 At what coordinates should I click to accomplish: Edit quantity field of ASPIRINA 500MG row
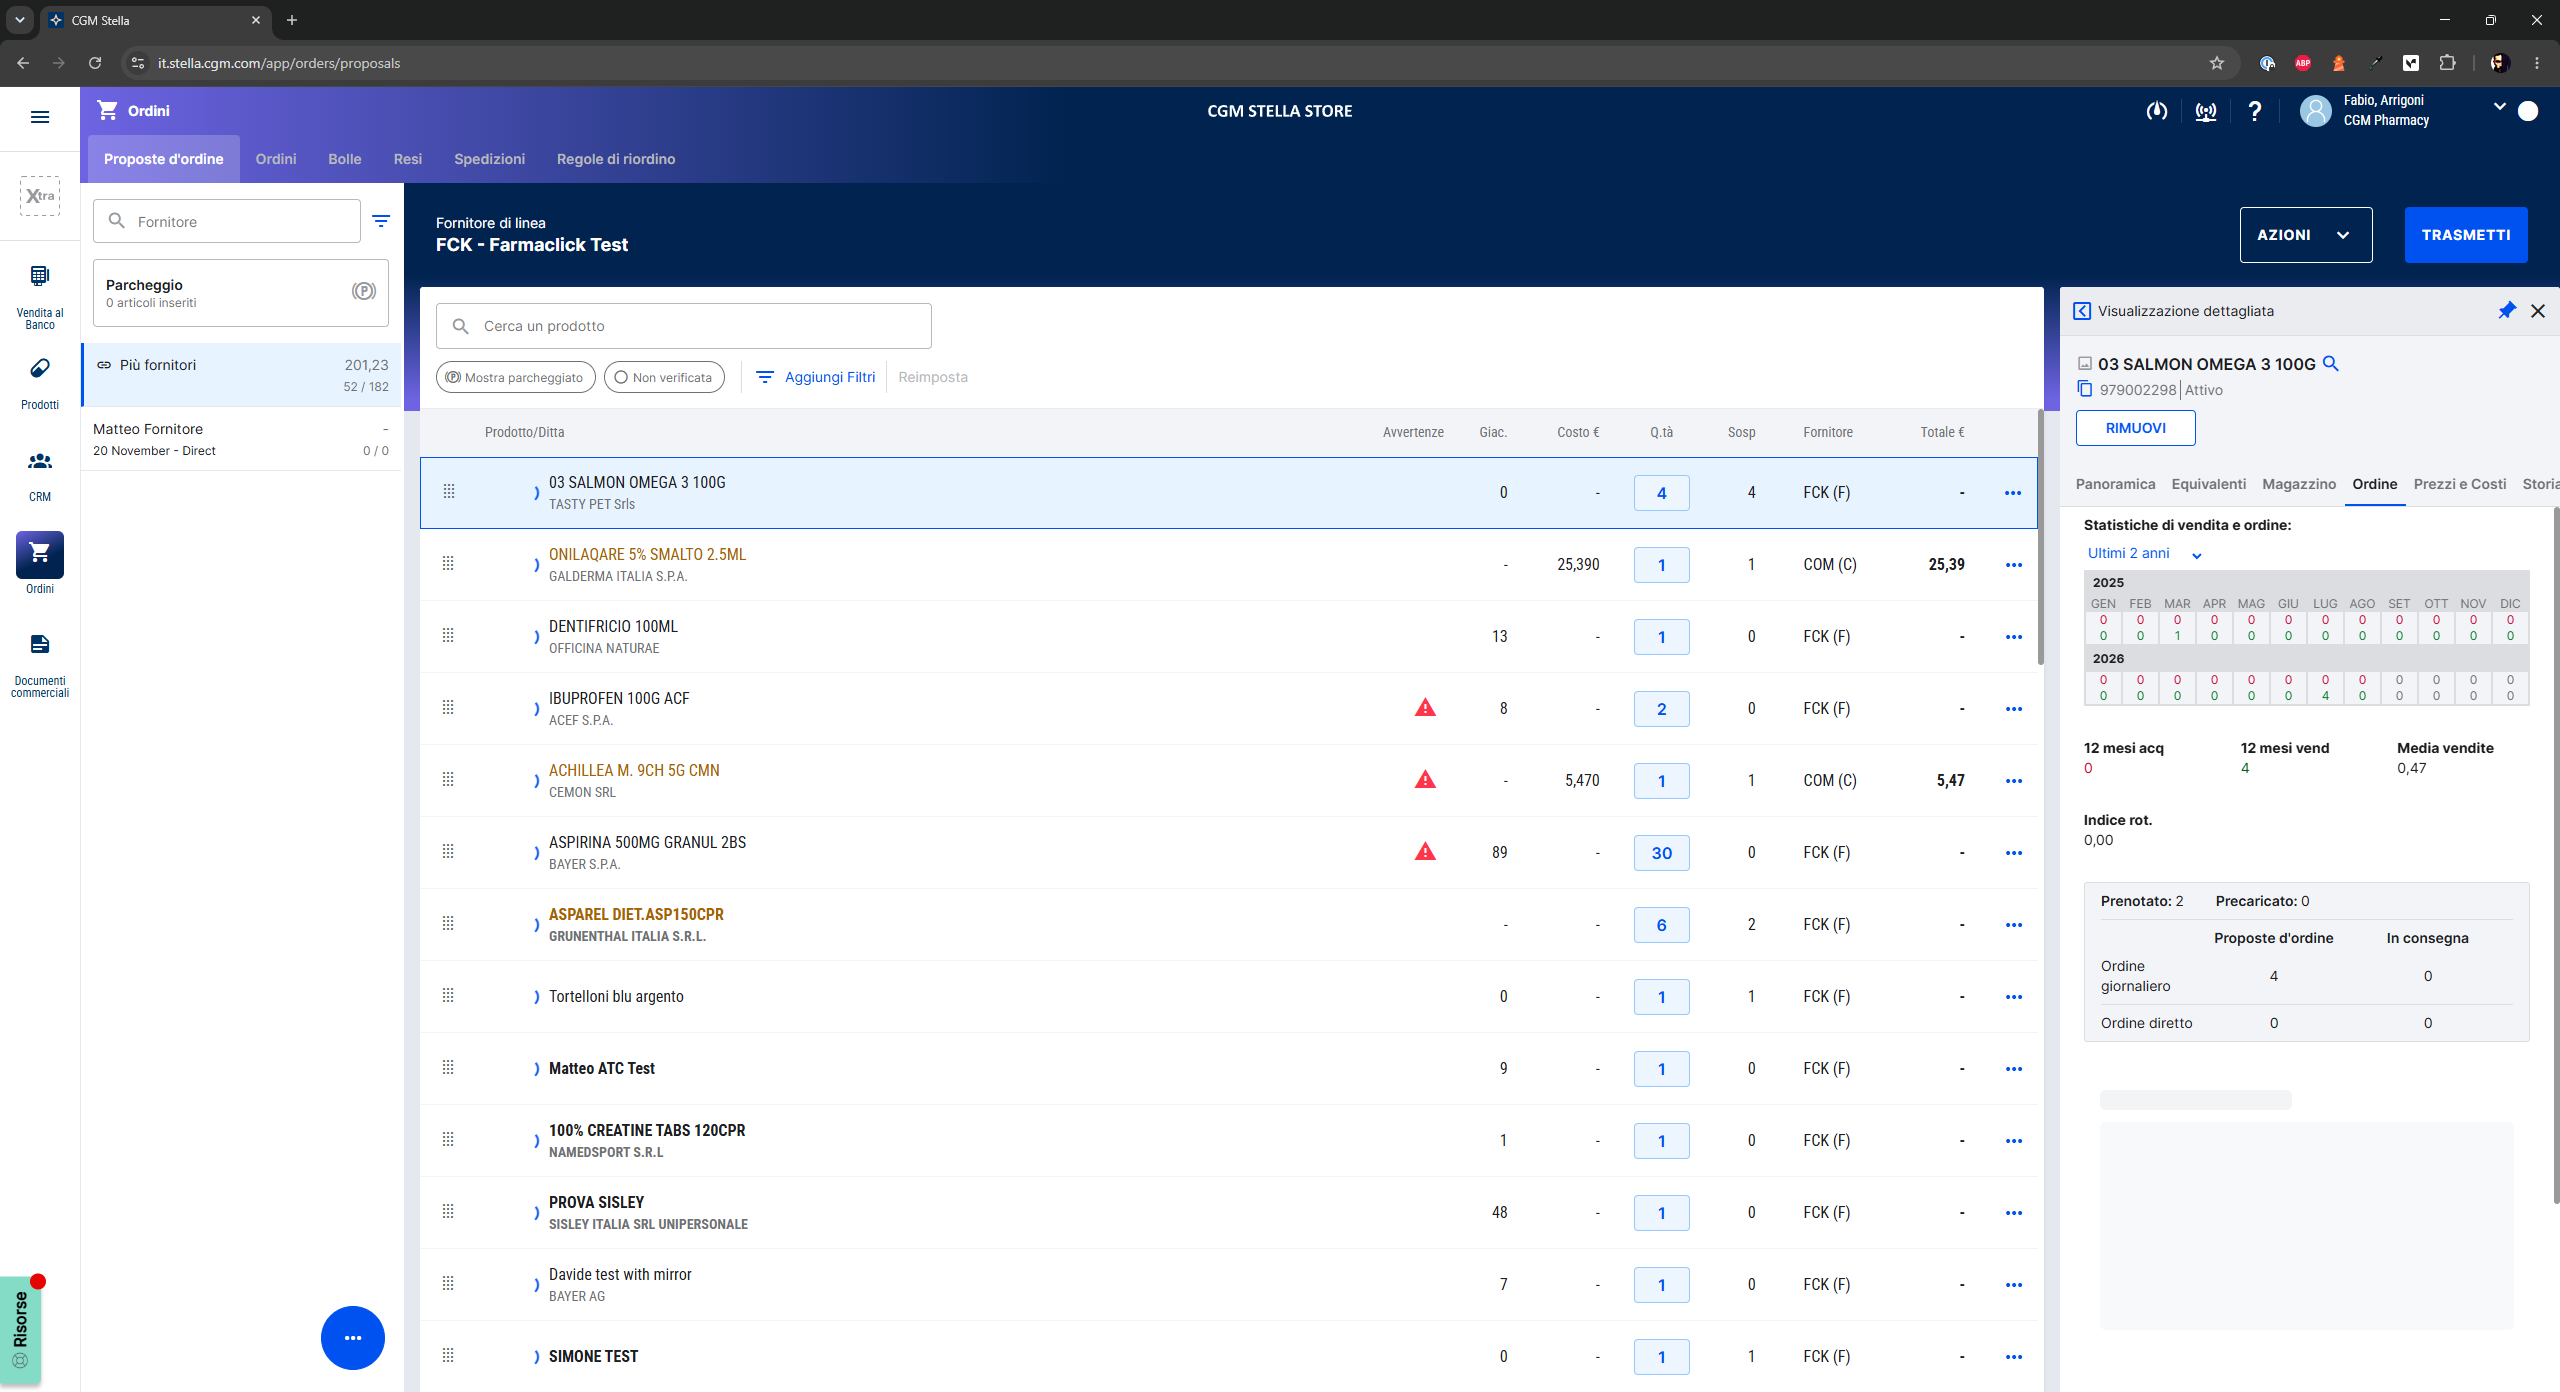tap(1662, 853)
